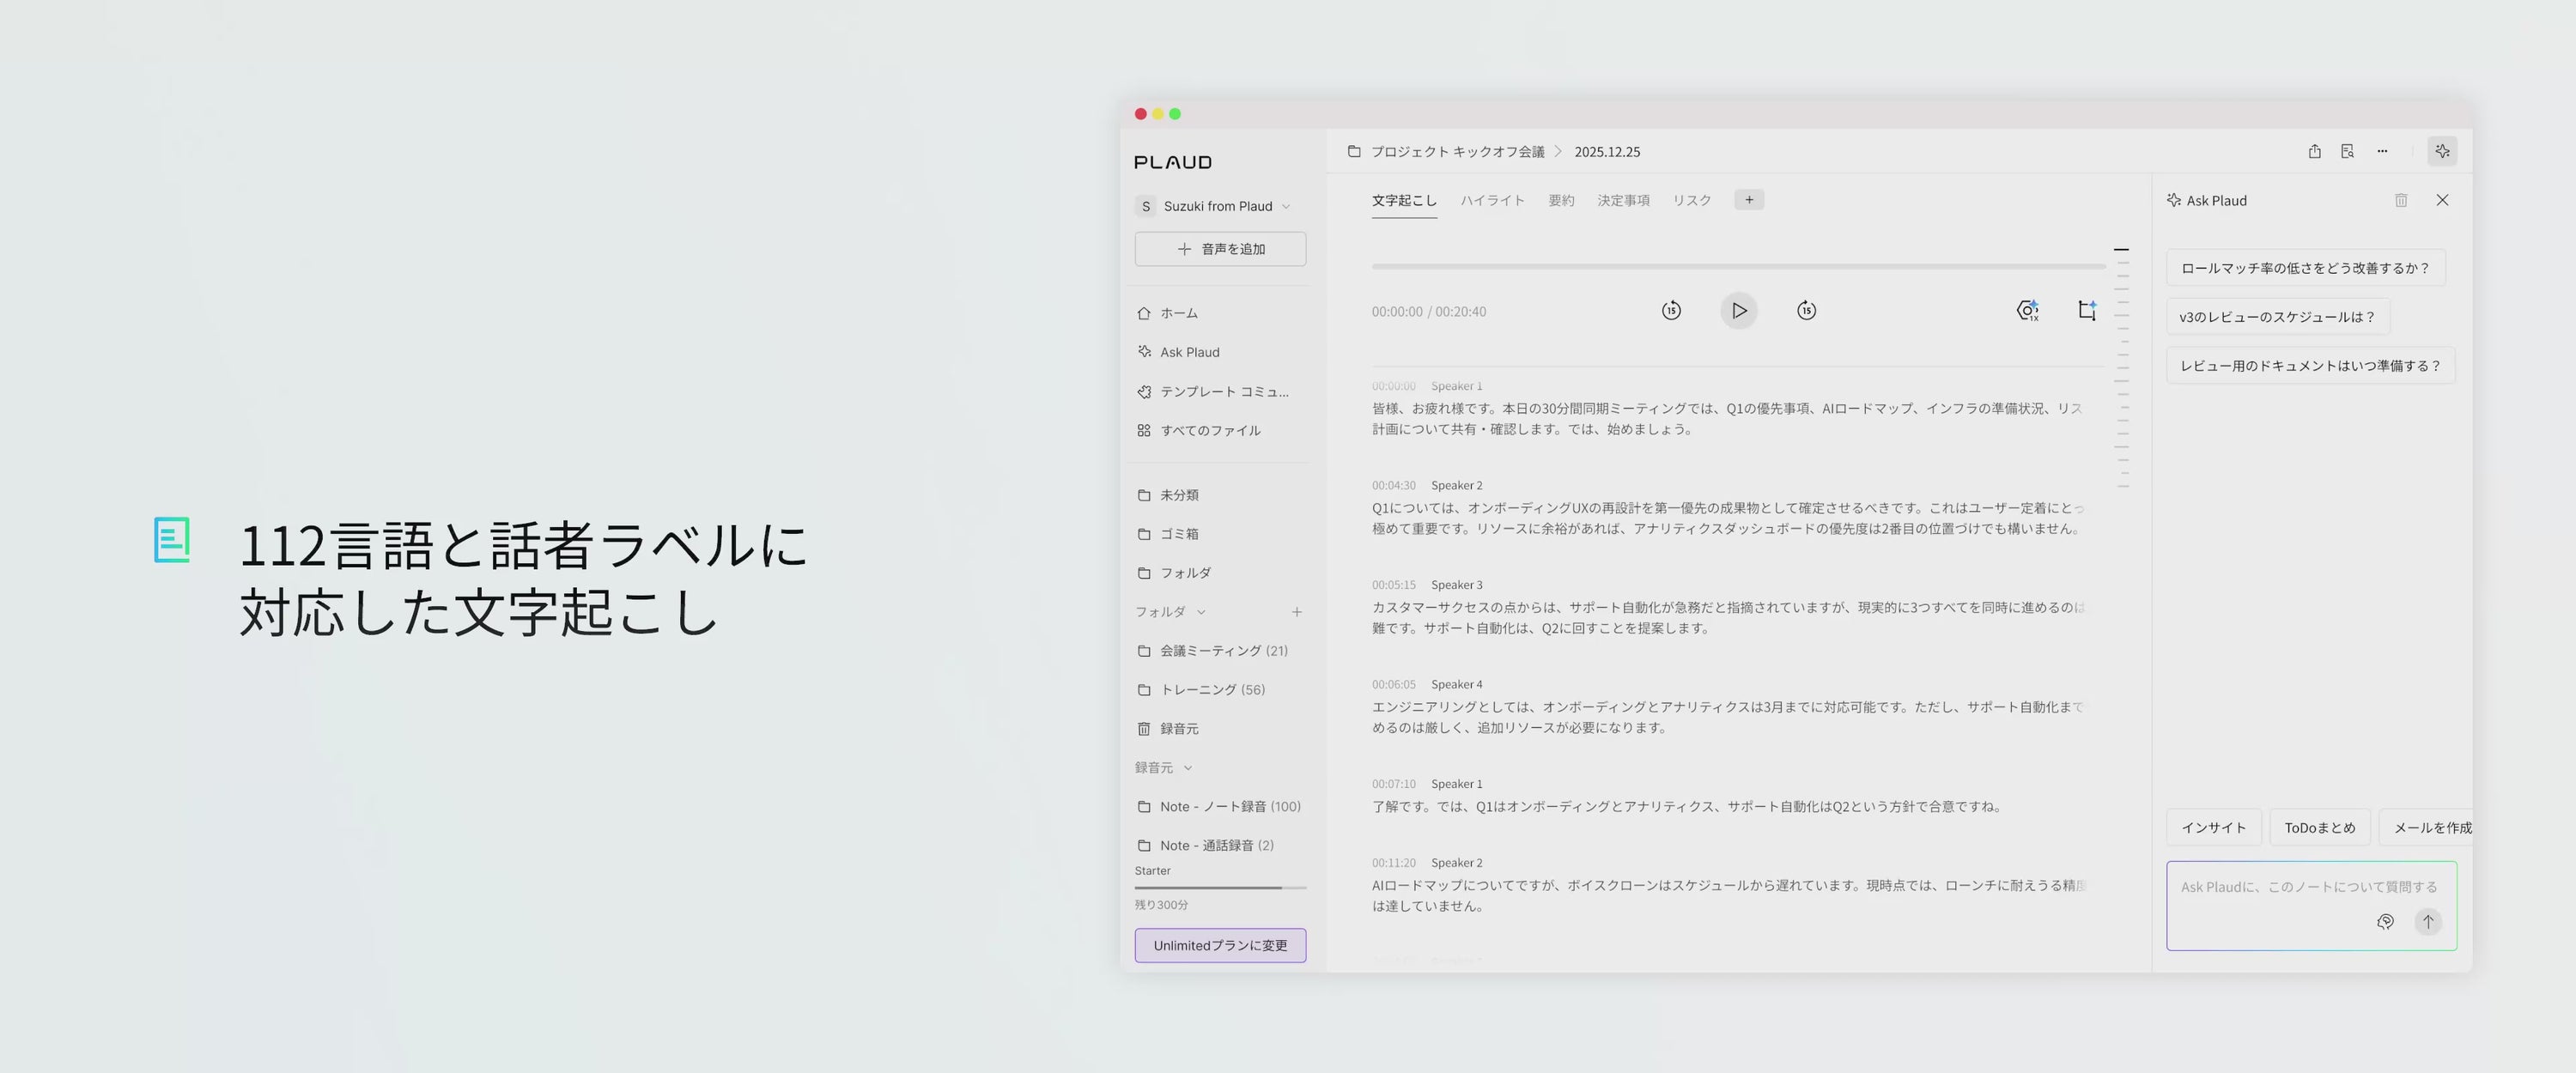This screenshot has height=1073, width=2576.
Task: Click the audio progress bar
Action: 1738,267
